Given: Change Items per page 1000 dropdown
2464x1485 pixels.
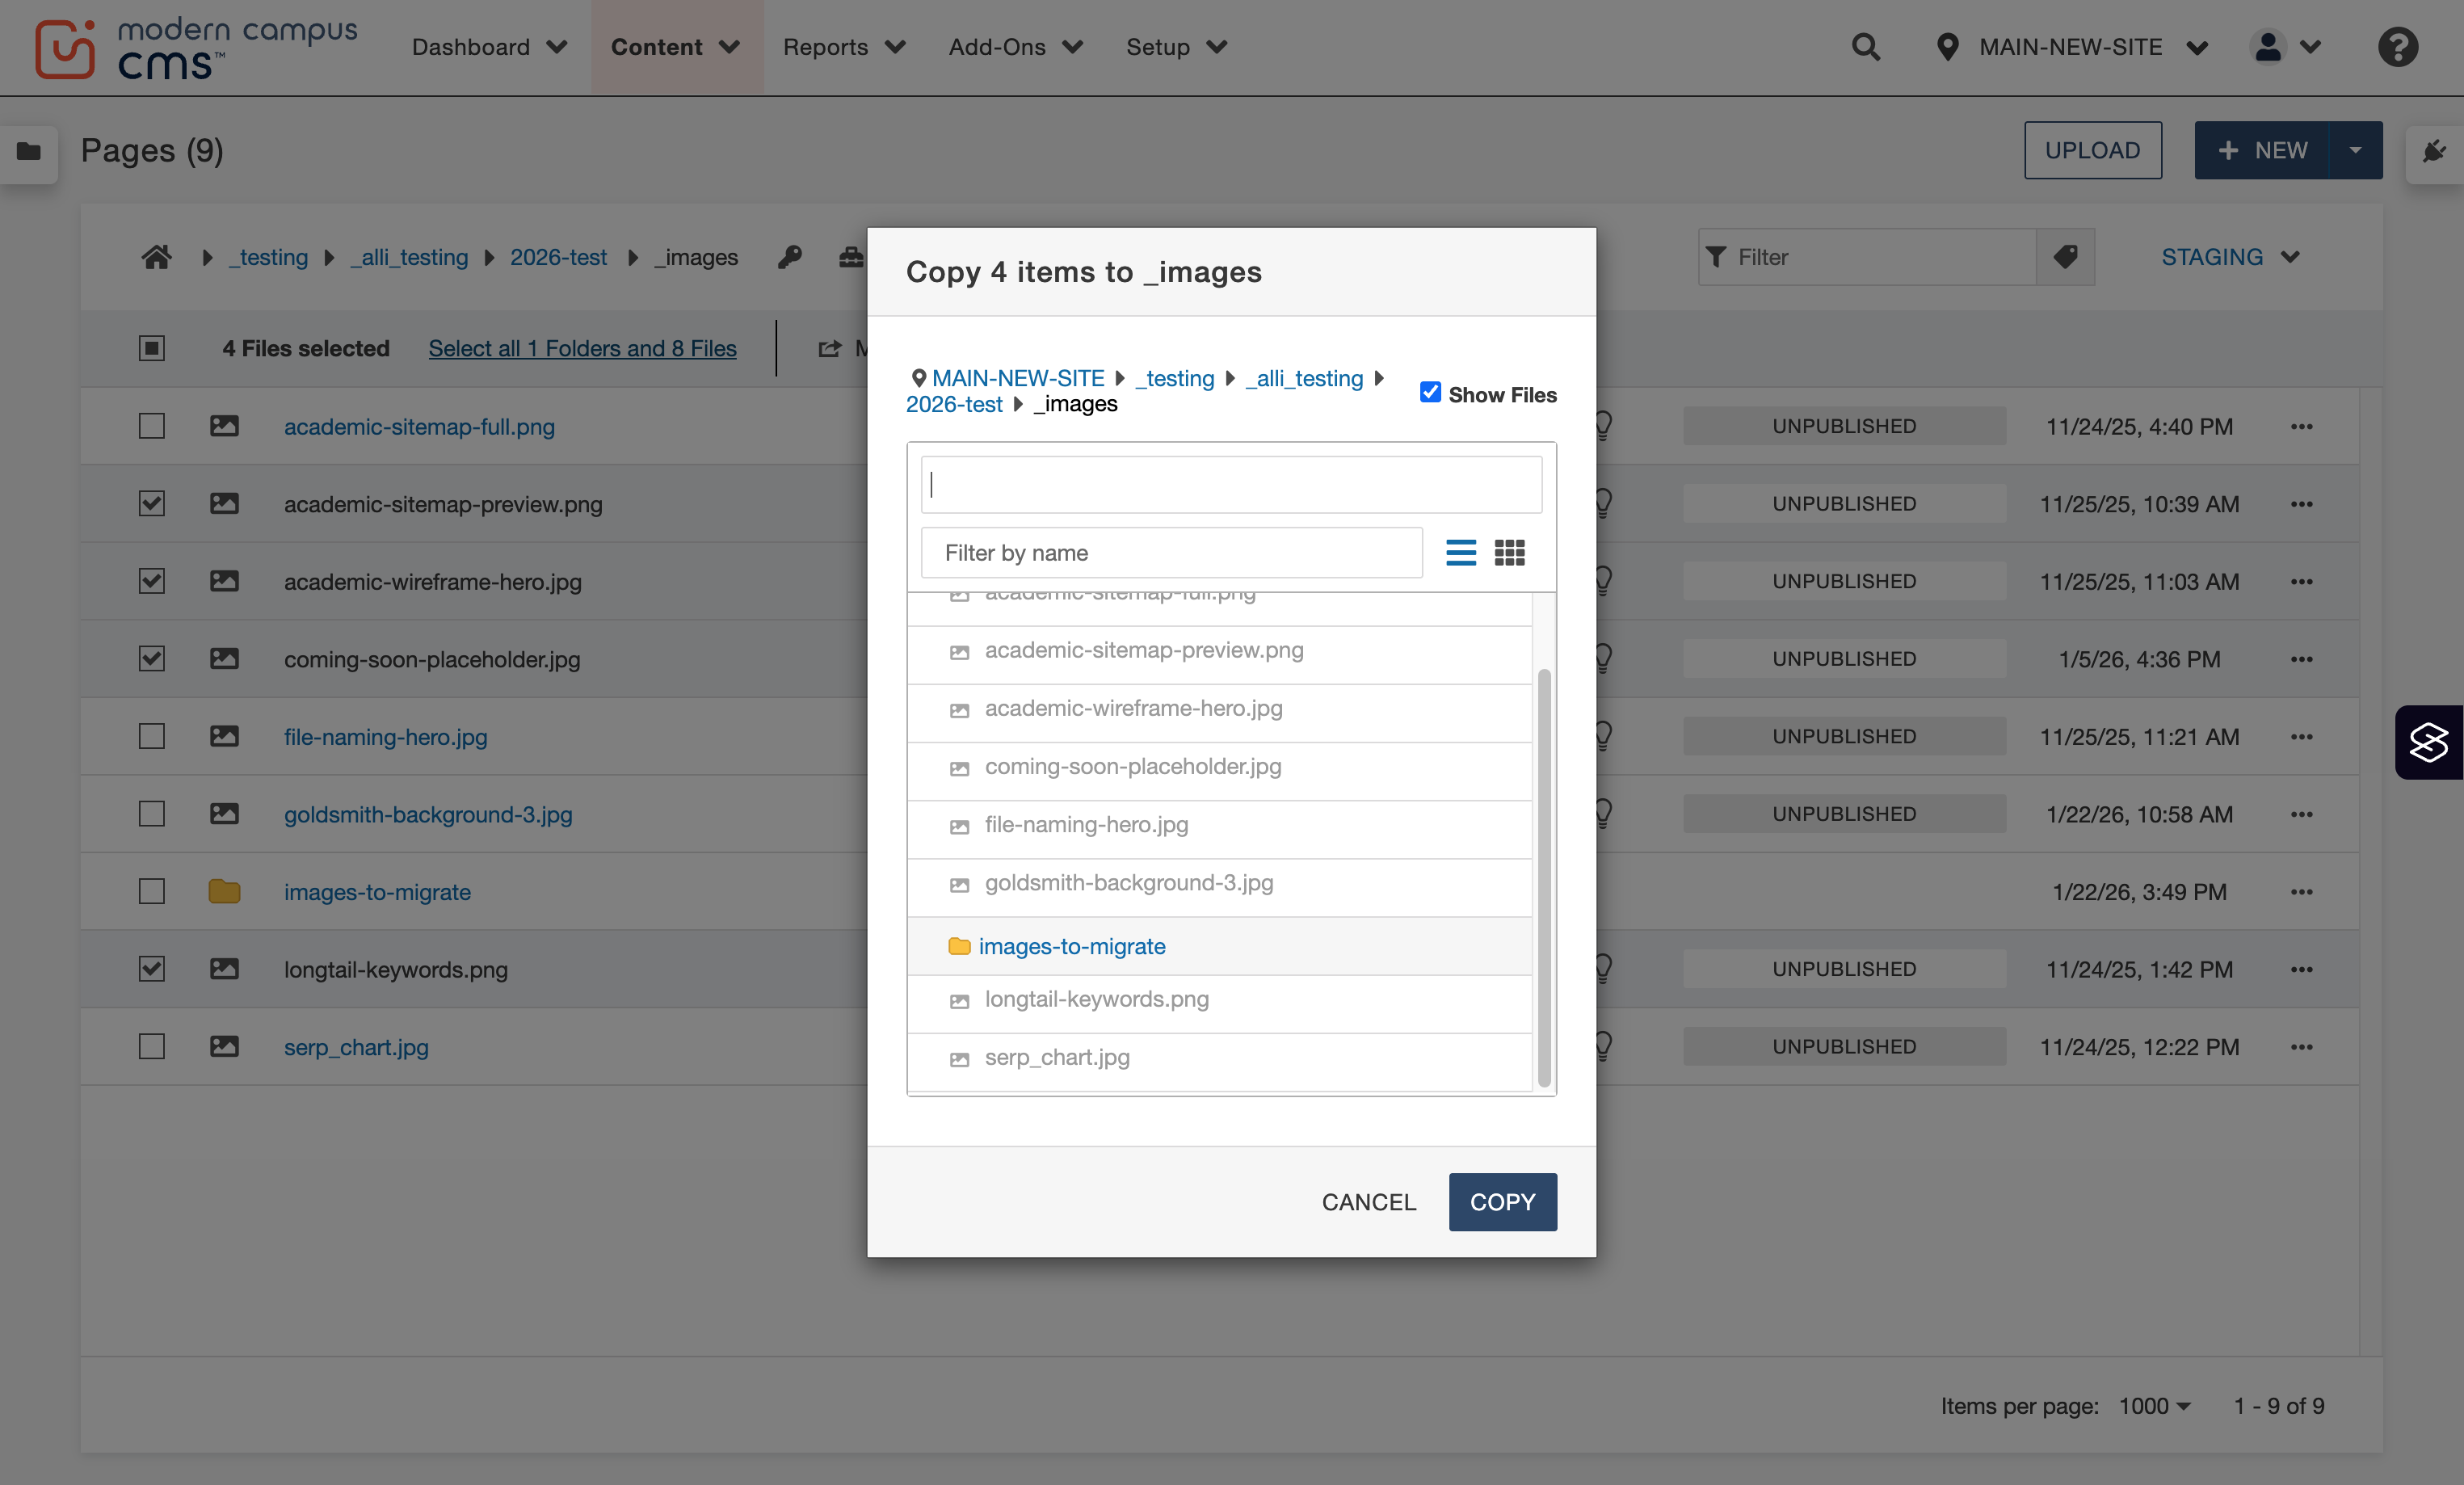Looking at the screenshot, I should [2155, 1406].
